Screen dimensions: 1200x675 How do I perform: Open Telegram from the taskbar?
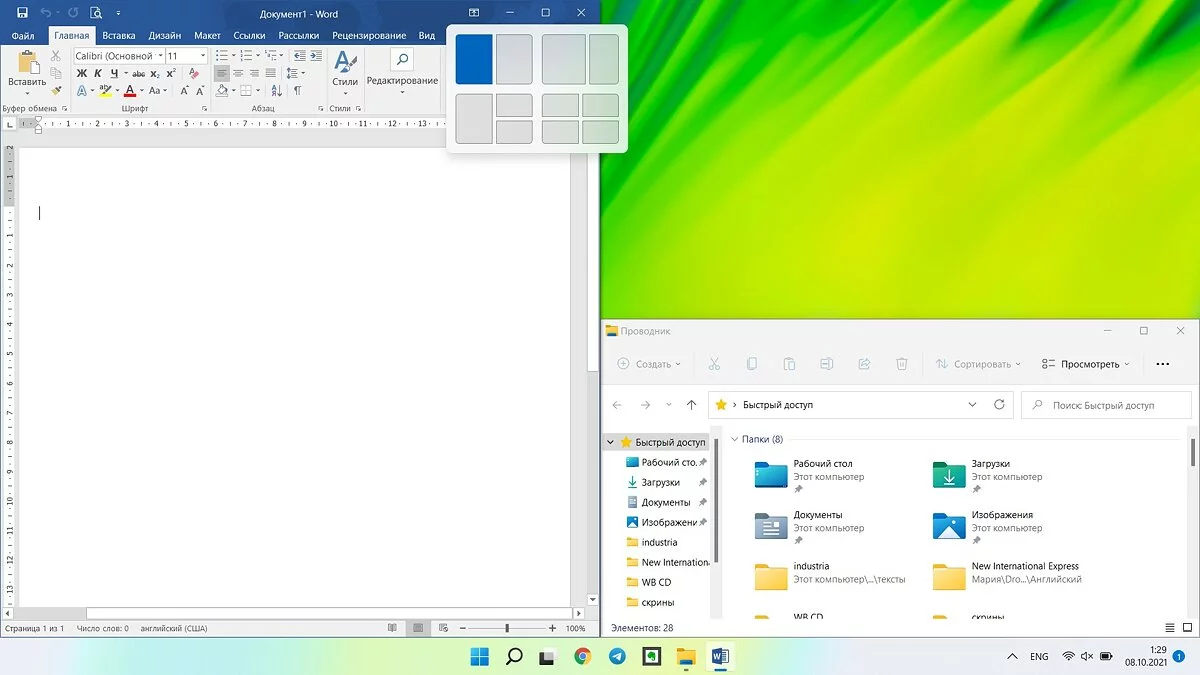click(617, 657)
